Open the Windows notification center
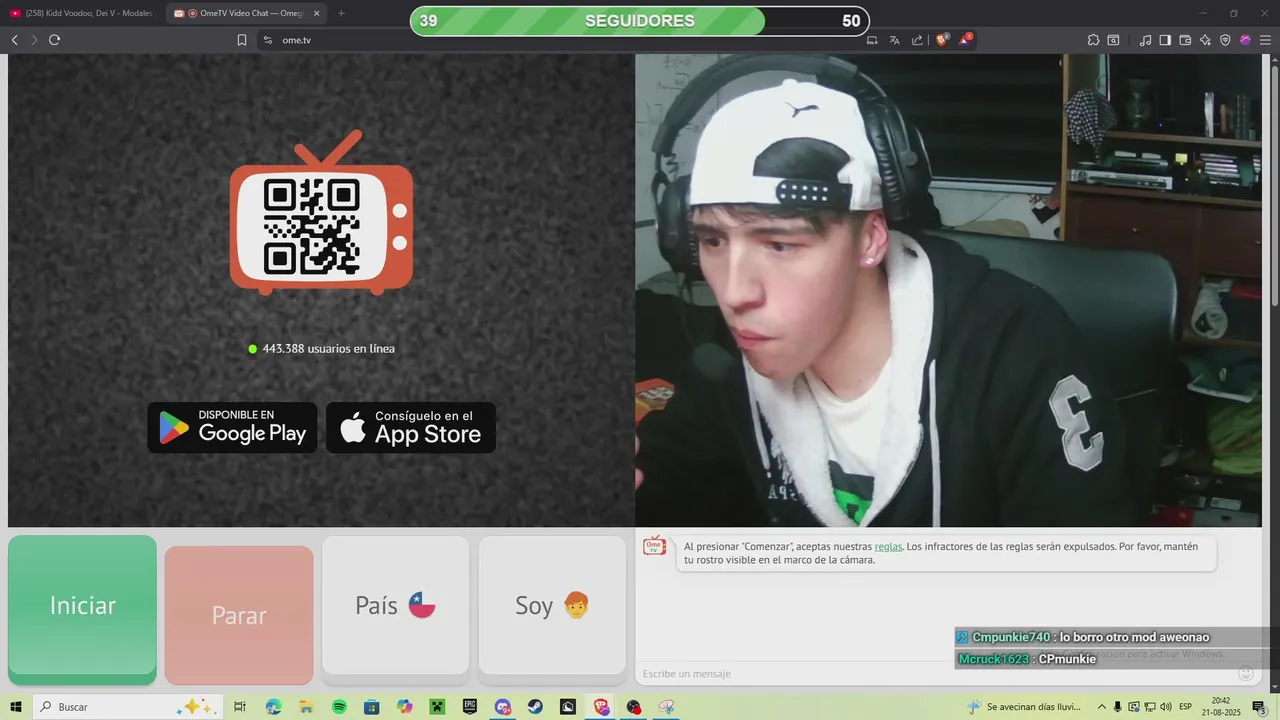1280x720 pixels. pos(1259,707)
